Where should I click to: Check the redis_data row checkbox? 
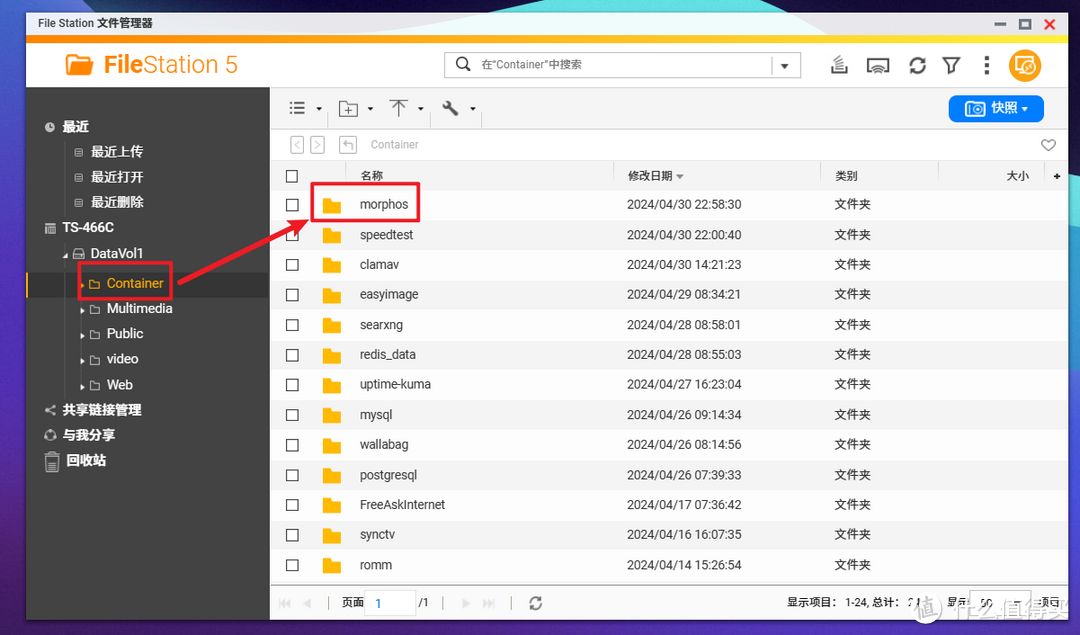[292, 355]
